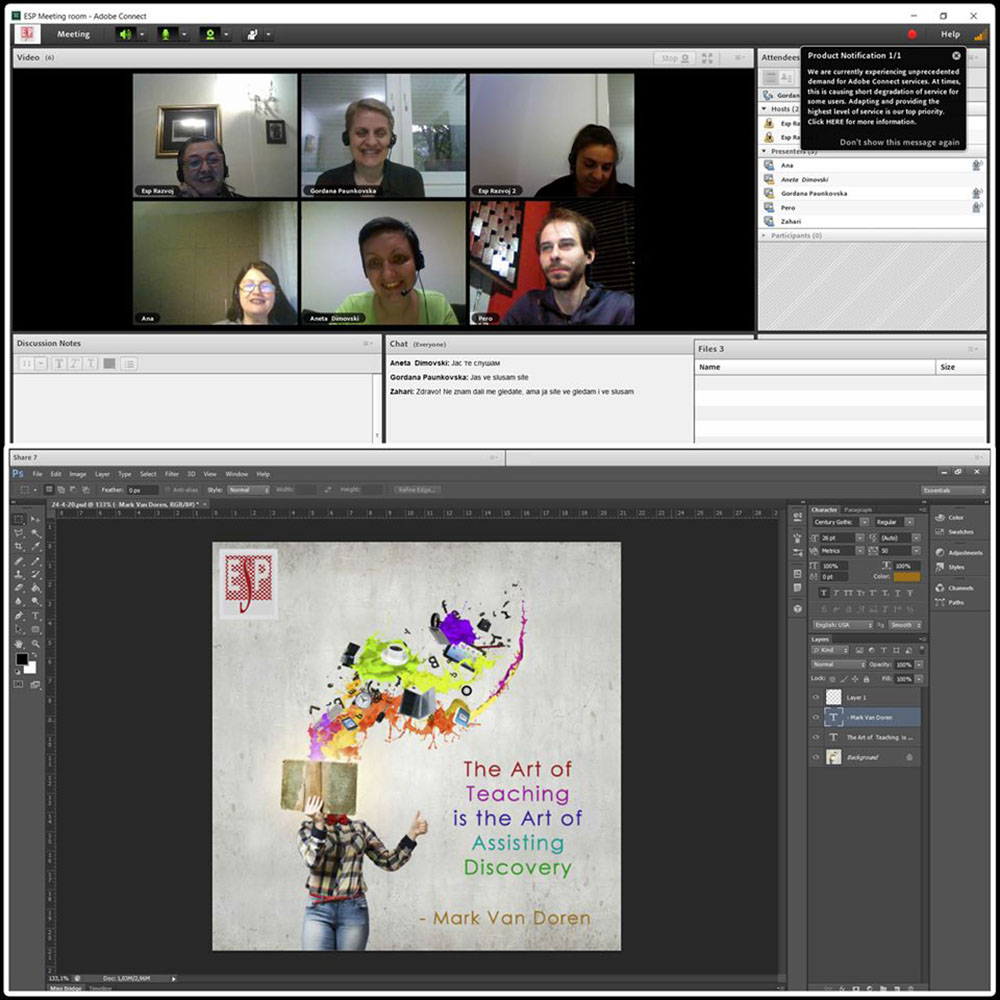Screen dimensions: 1000x1000
Task: Select the Dodge tool
Action: tap(36, 602)
